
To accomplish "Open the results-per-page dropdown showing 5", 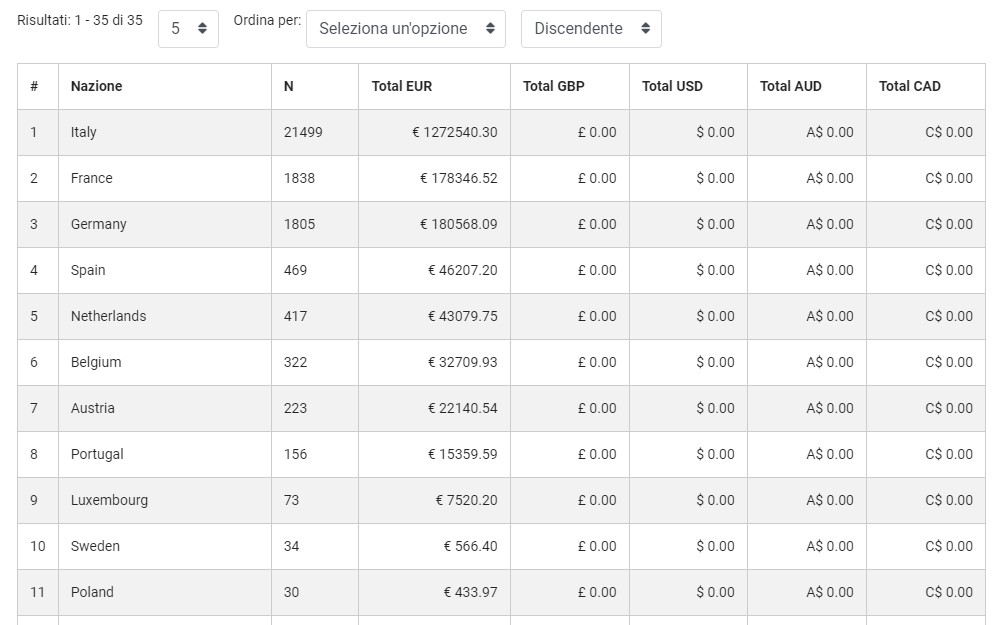I will pos(188,29).
